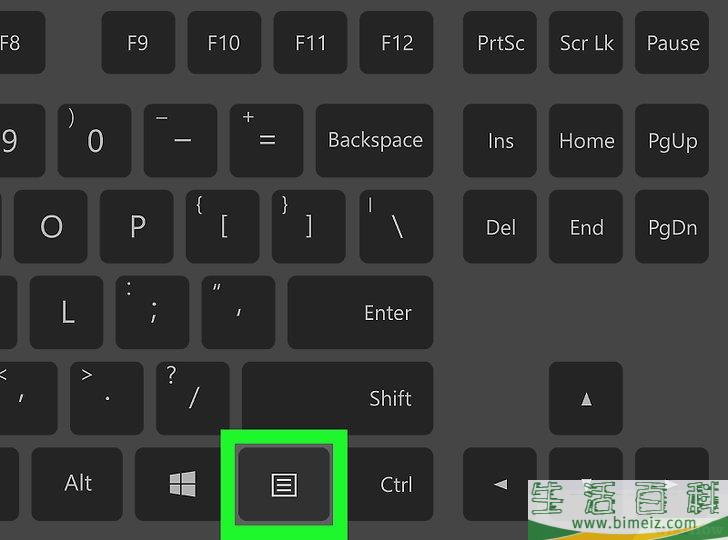Click the F12 function key

point(396,43)
